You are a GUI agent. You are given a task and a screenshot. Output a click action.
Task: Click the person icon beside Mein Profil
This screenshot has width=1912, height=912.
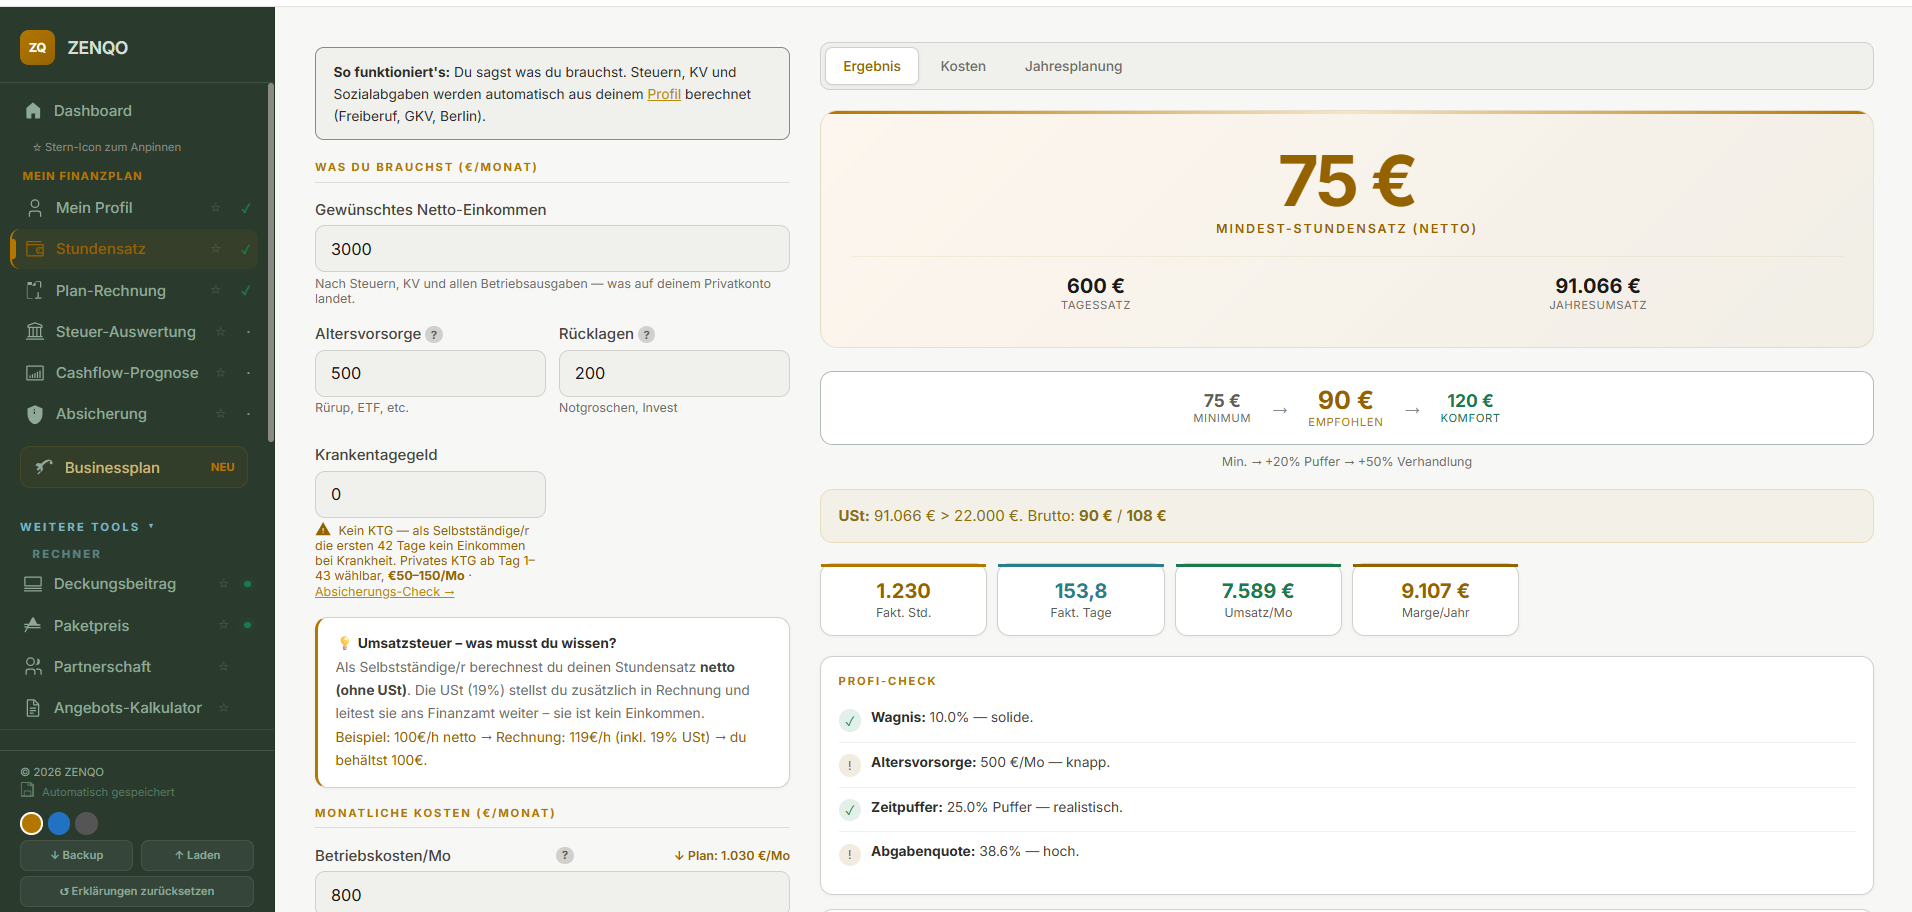[x=35, y=208]
